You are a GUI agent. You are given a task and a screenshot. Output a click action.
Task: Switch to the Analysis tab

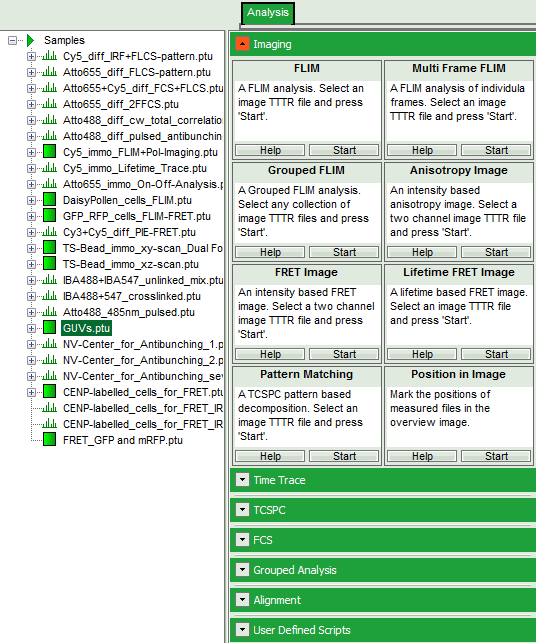pyautogui.click(x=268, y=13)
